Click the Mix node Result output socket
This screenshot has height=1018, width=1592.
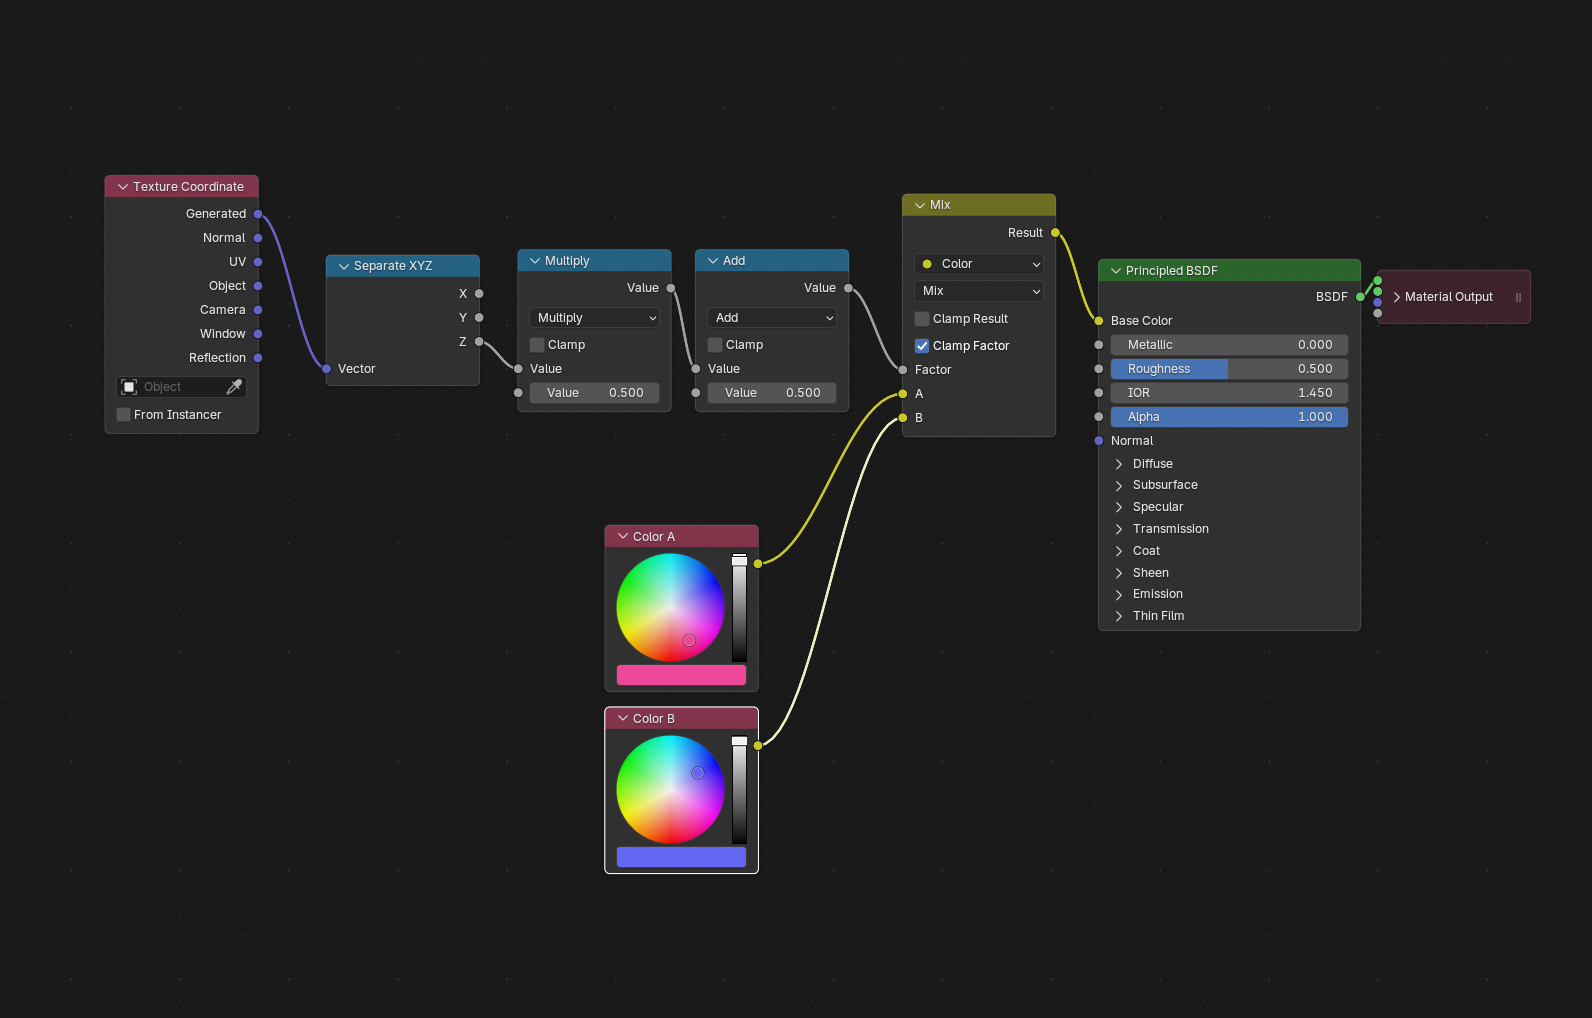click(1055, 233)
